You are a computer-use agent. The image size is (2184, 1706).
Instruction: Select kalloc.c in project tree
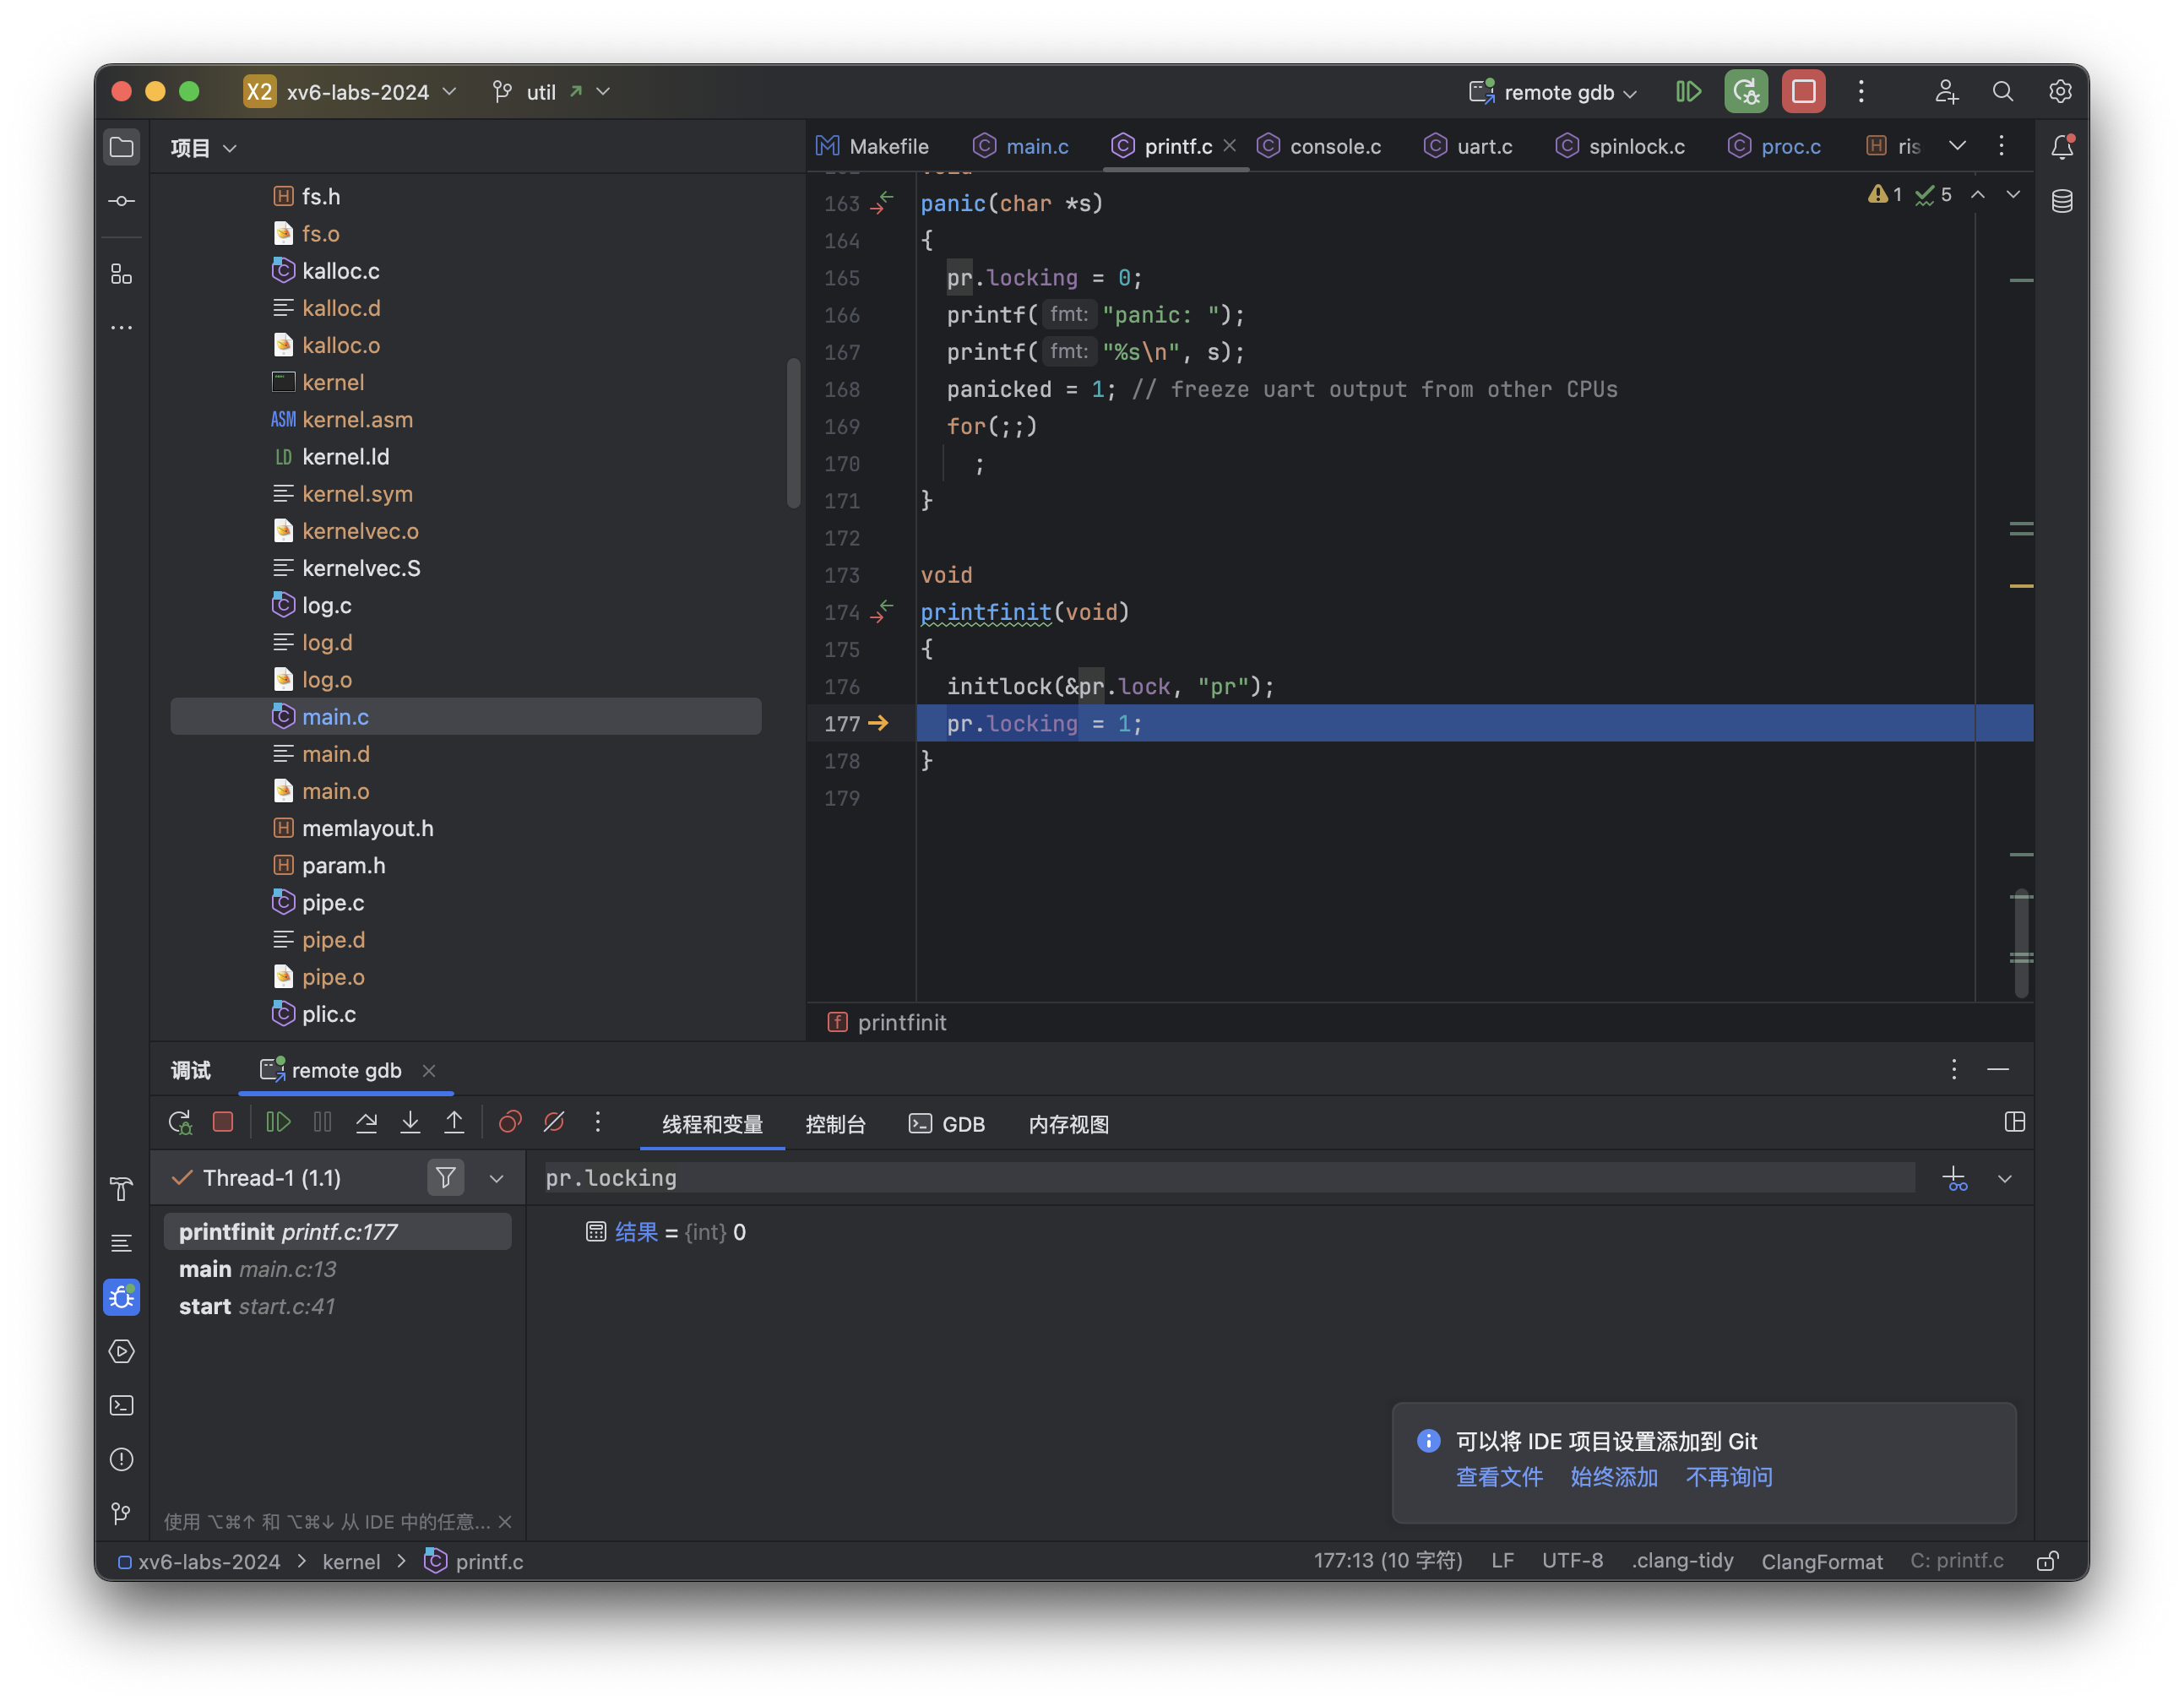point(340,271)
